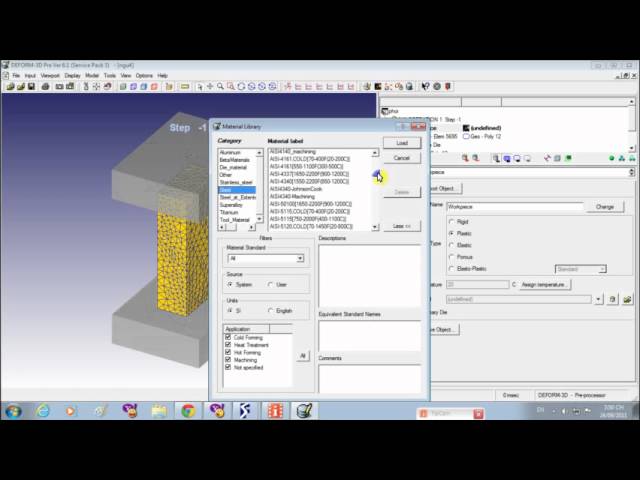Viewport: 640px width, 480px height.
Task: Select Titanium in Category list
Action: pyautogui.click(x=229, y=212)
